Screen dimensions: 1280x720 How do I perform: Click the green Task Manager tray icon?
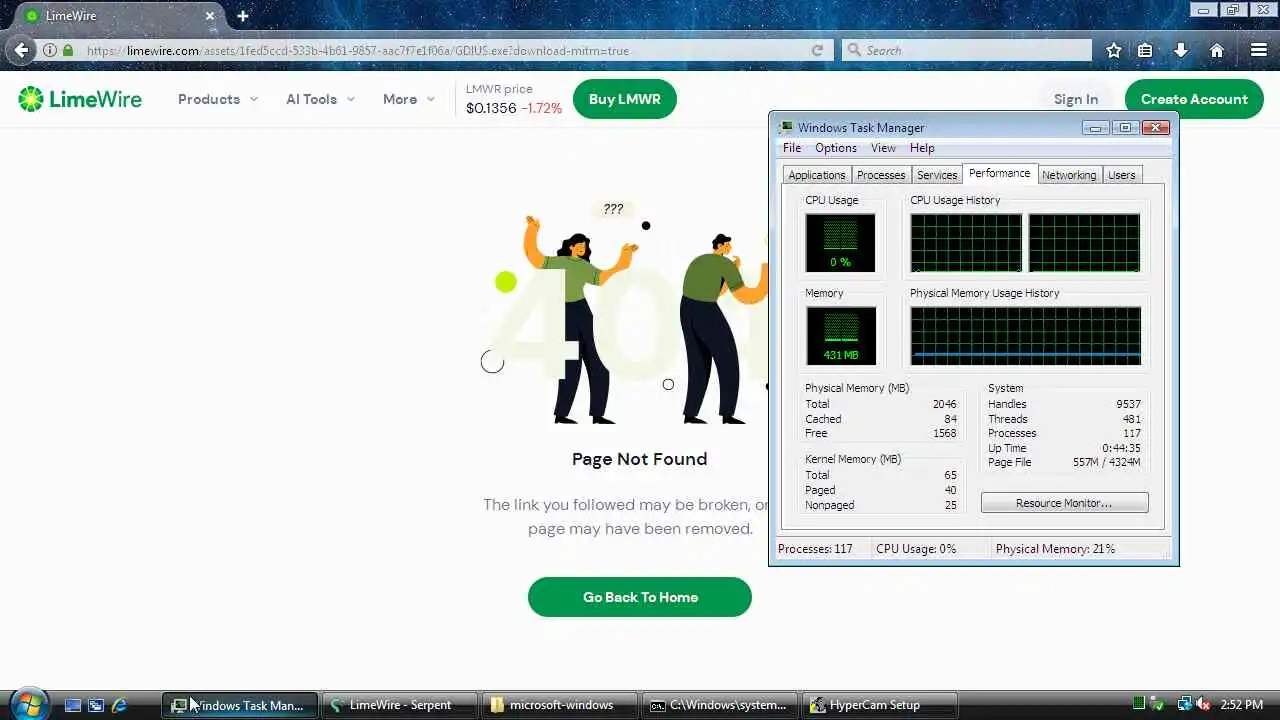coord(1139,705)
